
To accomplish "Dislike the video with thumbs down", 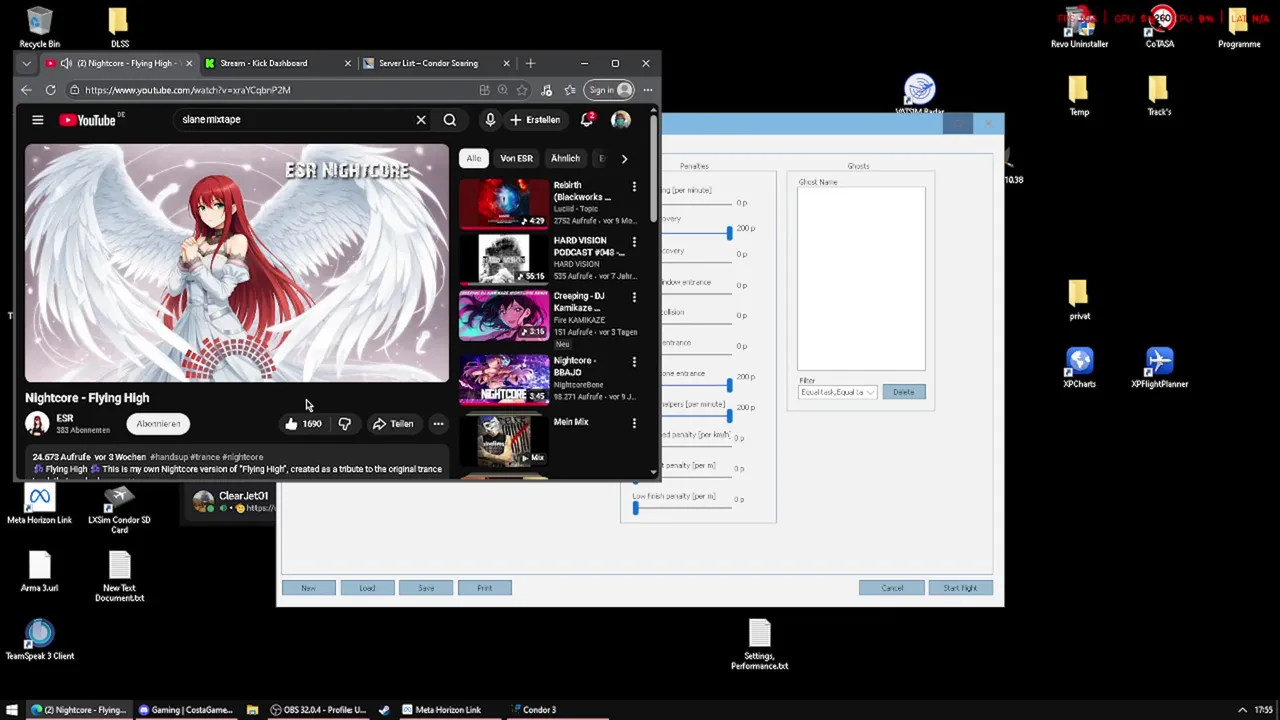I will point(344,424).
